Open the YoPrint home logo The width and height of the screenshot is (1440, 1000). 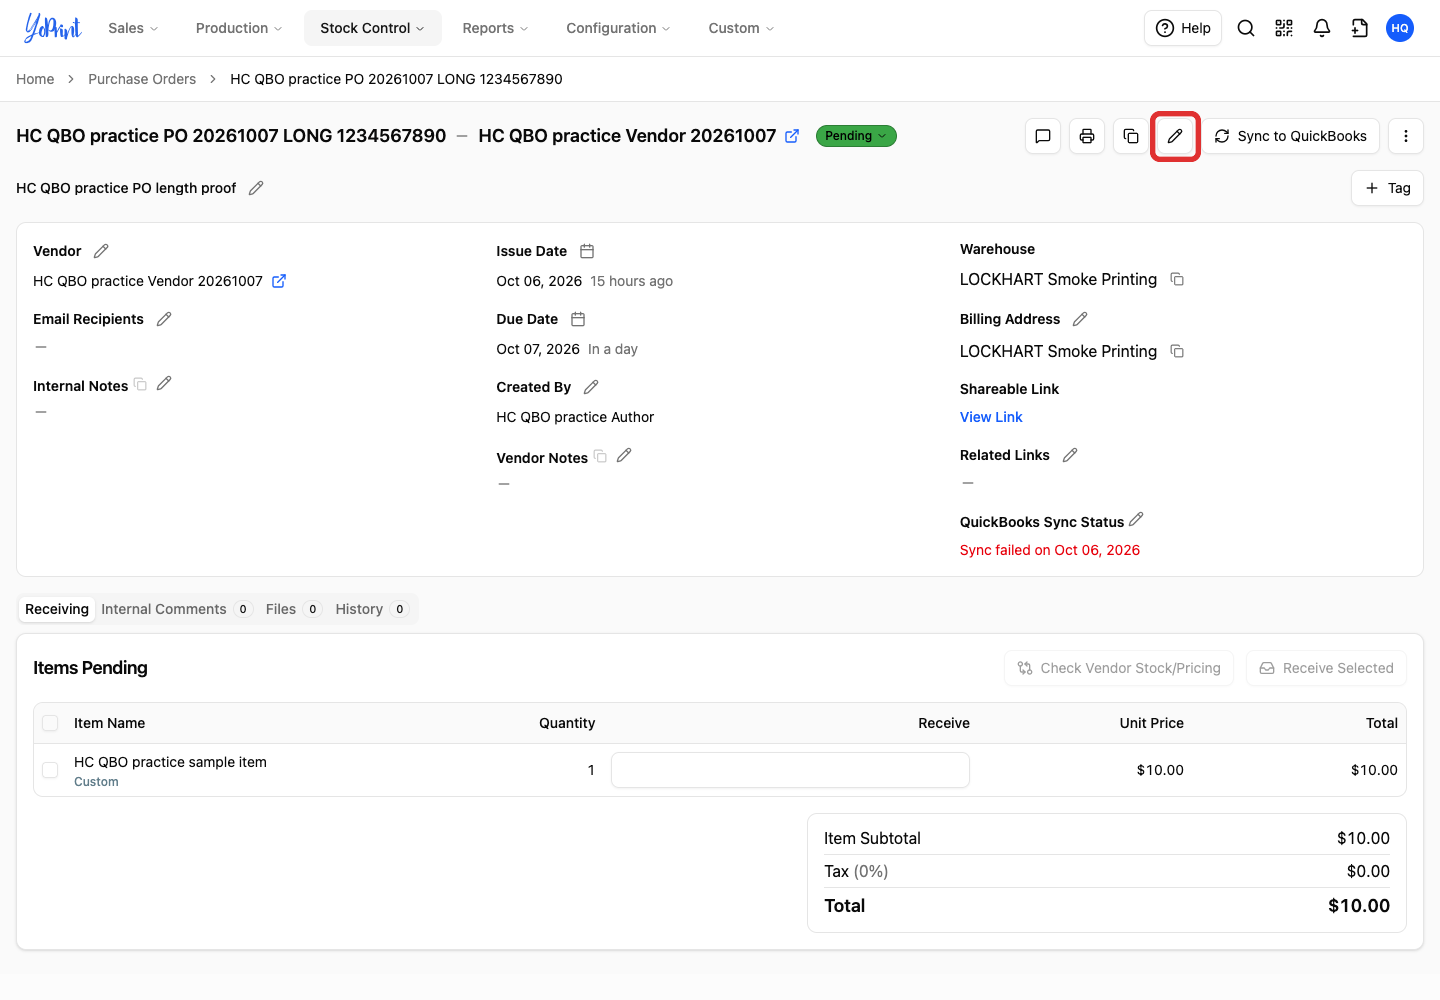click(53, 28)
